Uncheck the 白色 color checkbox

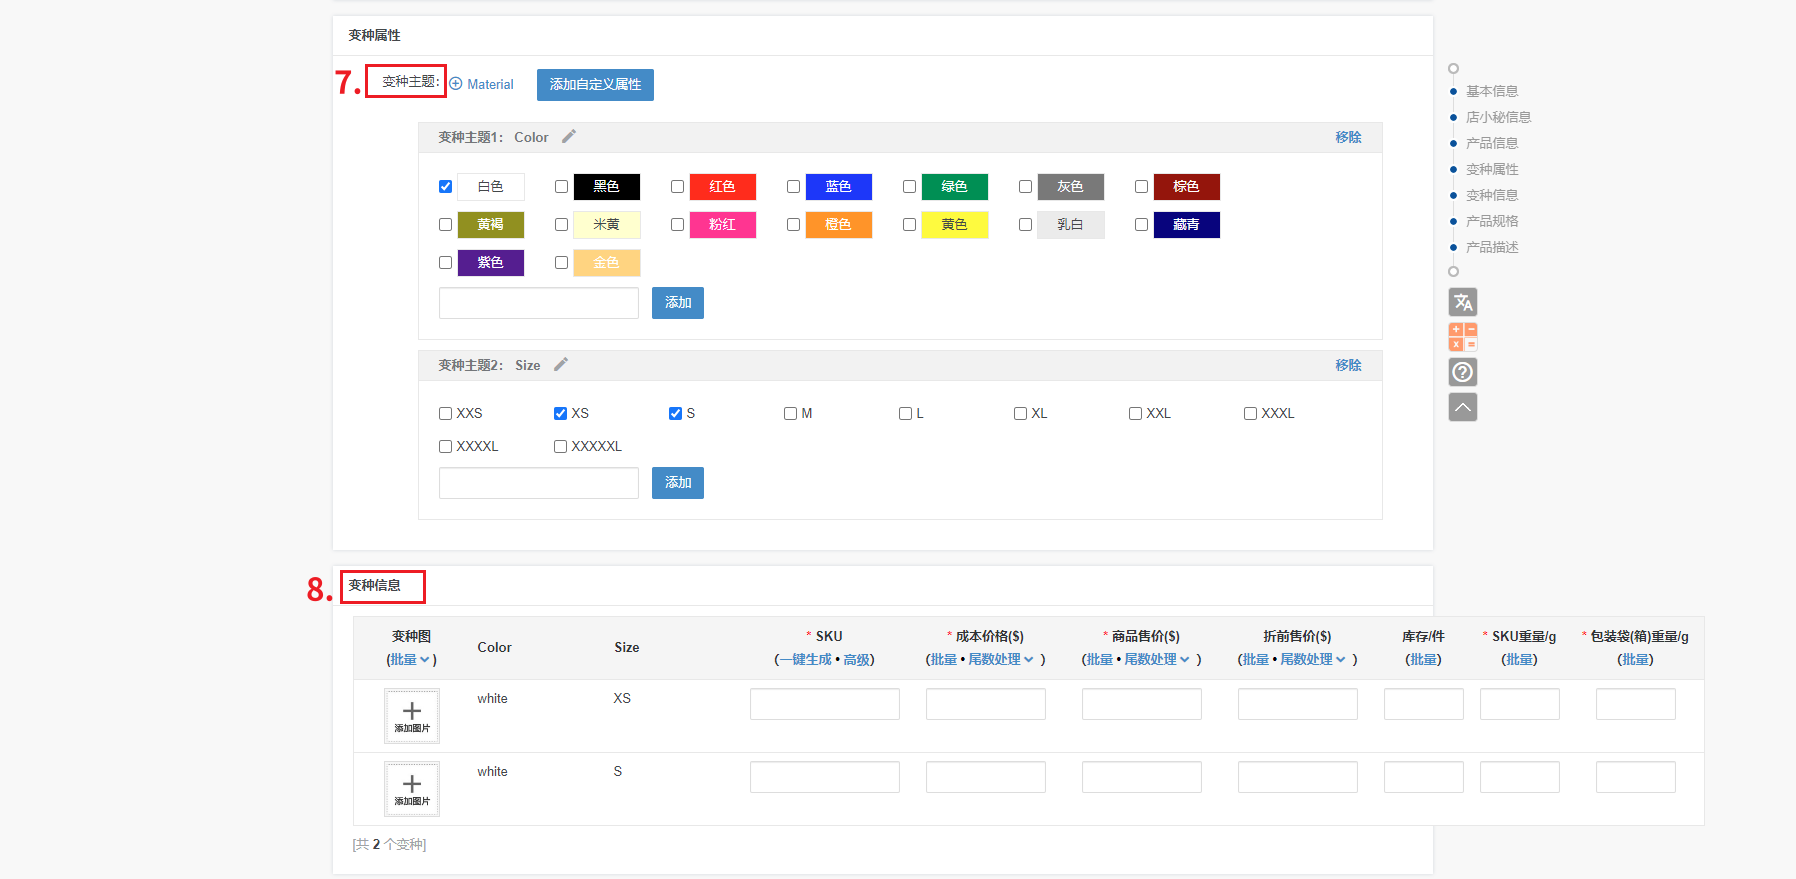pos(445,187)
